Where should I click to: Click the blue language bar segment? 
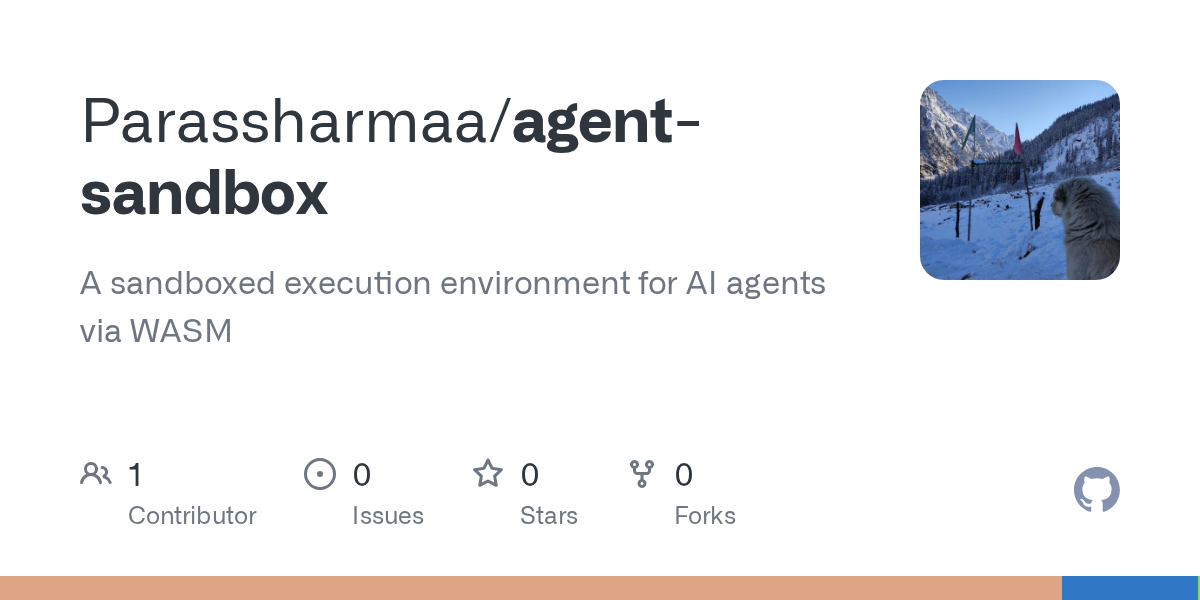pyautogui.click(x=1129, y=588)
